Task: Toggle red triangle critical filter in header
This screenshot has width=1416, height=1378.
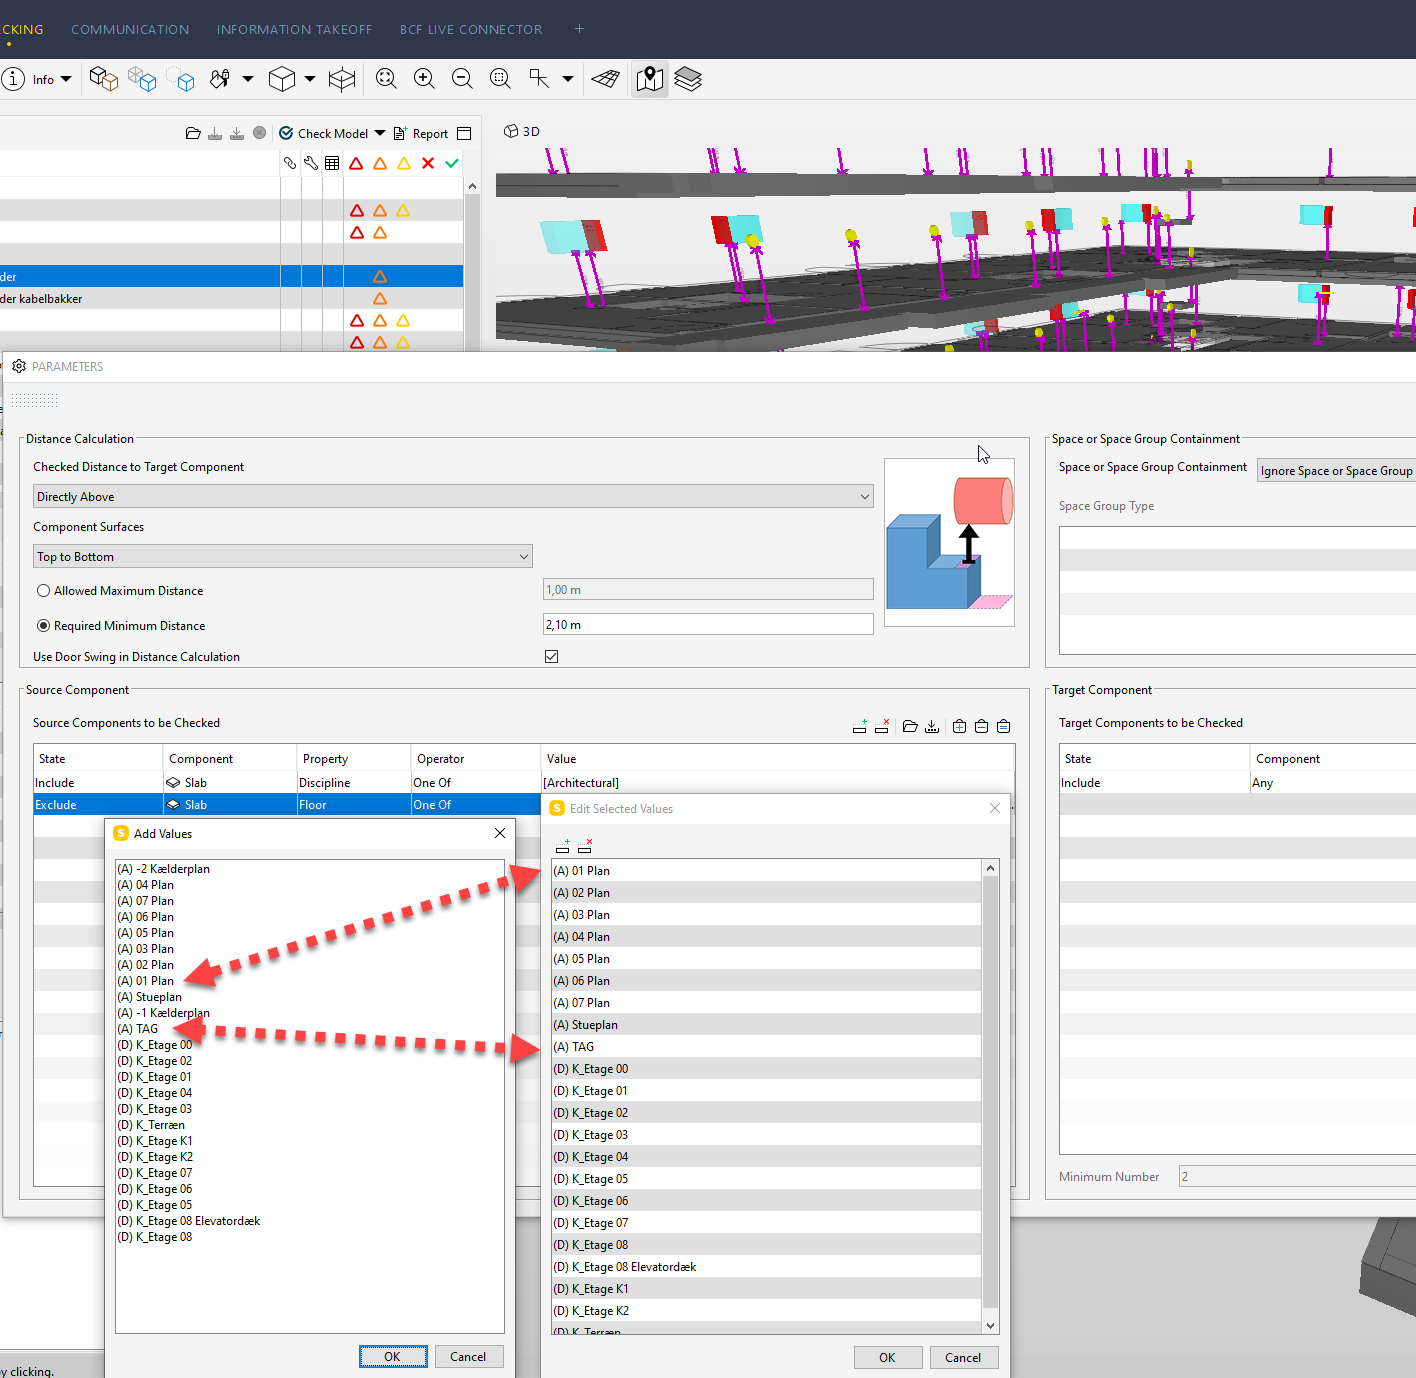Action: pos(356,163)
